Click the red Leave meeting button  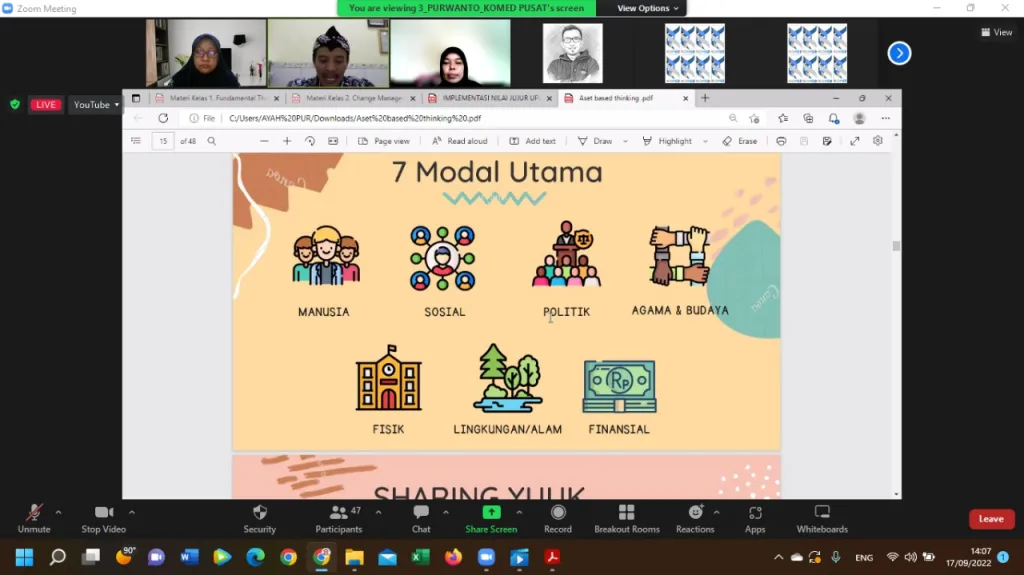click(x=991, y=519)
